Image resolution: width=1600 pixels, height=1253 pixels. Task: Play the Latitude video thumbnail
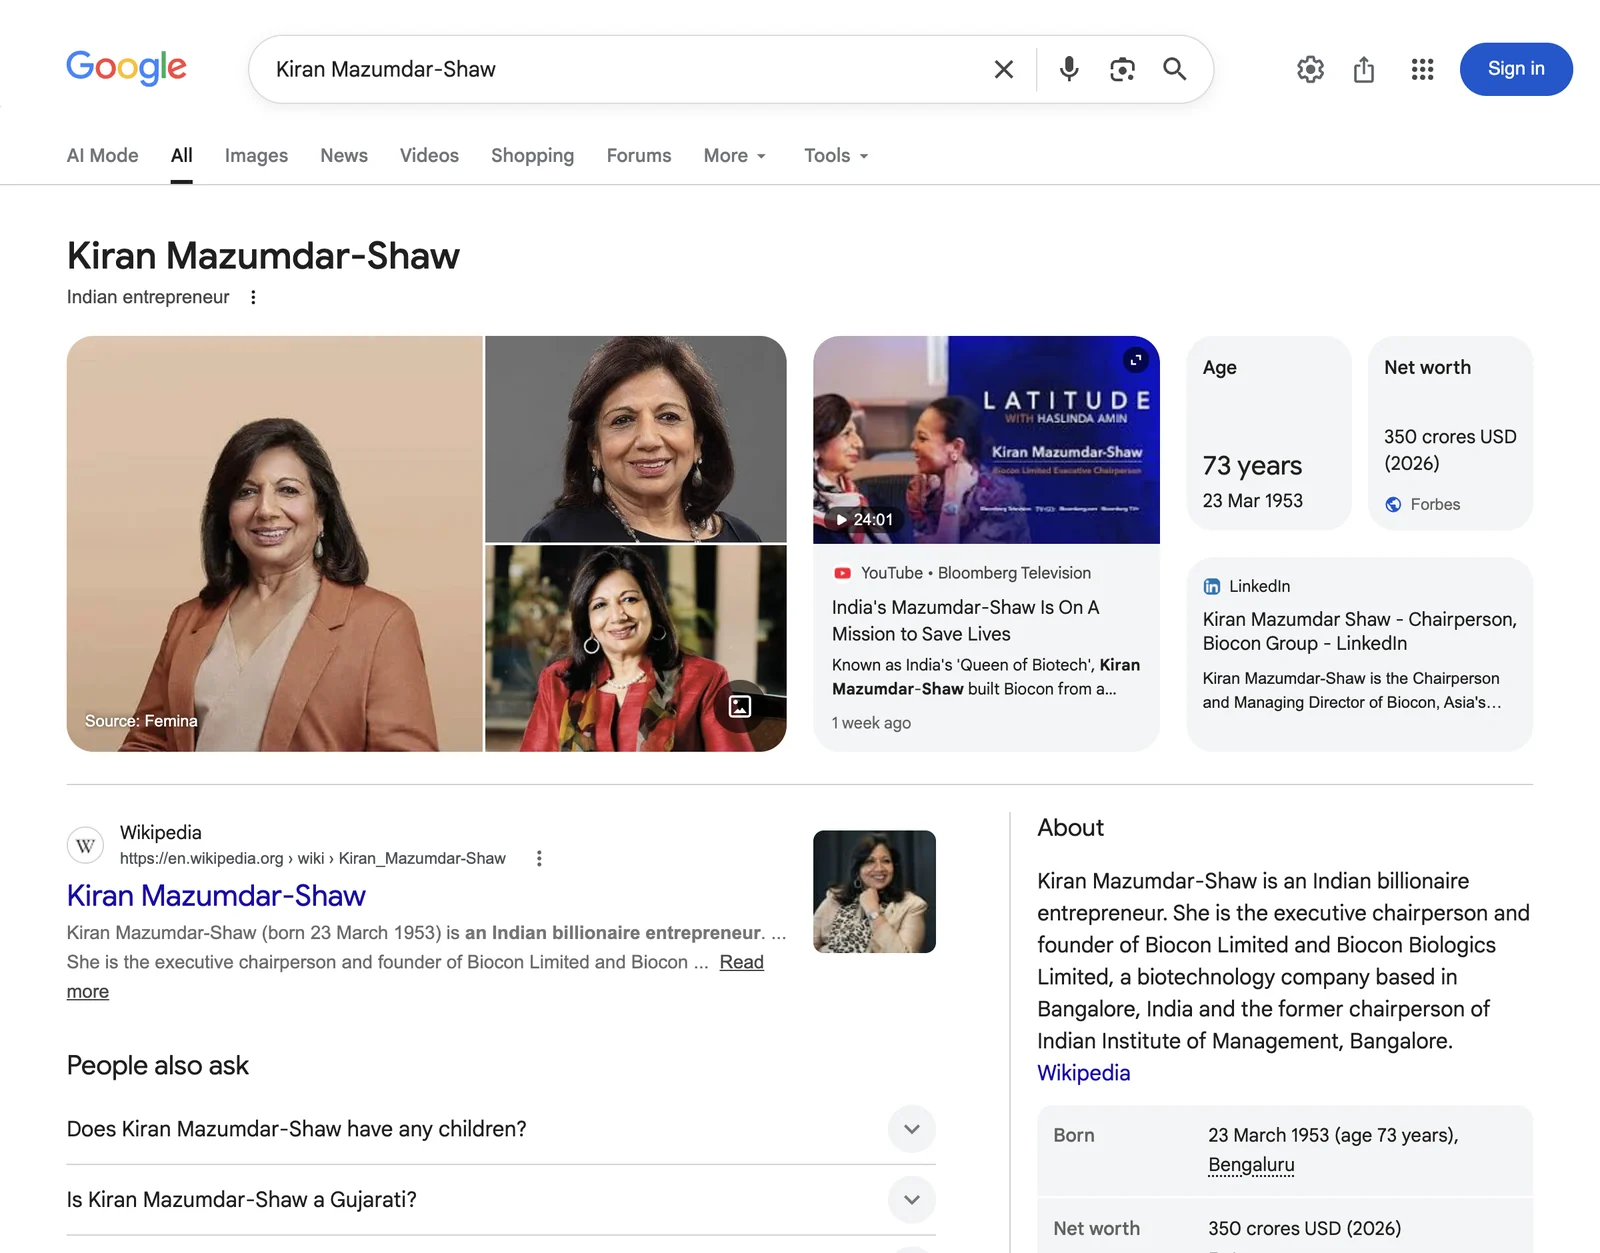click(986, 440)
